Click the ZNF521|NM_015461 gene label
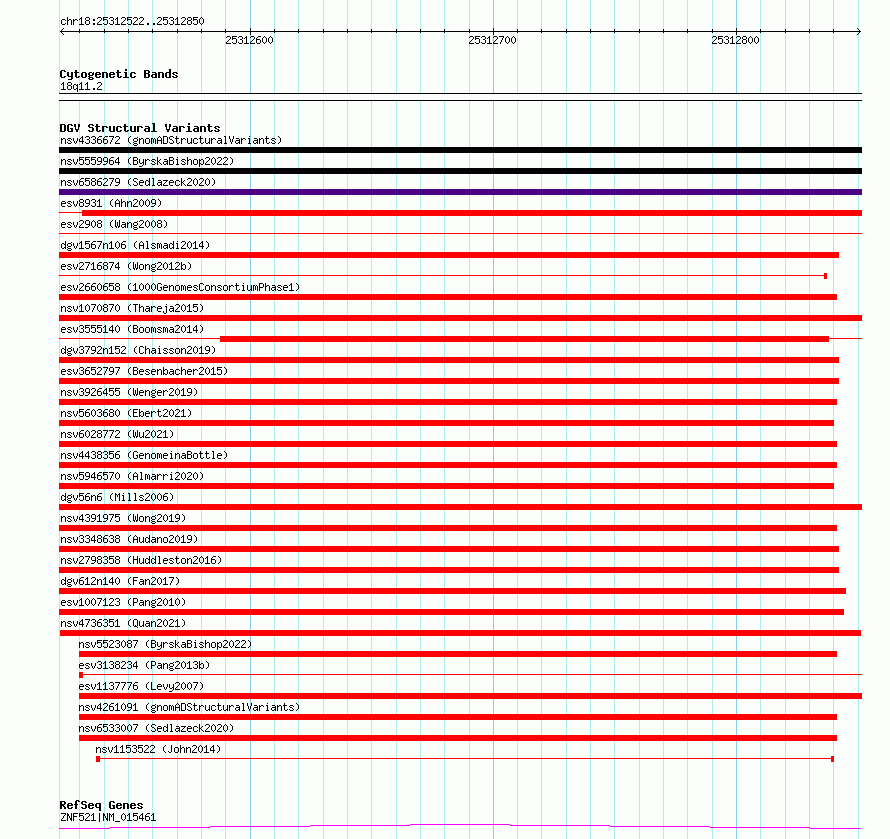 [x=108, y=817]
